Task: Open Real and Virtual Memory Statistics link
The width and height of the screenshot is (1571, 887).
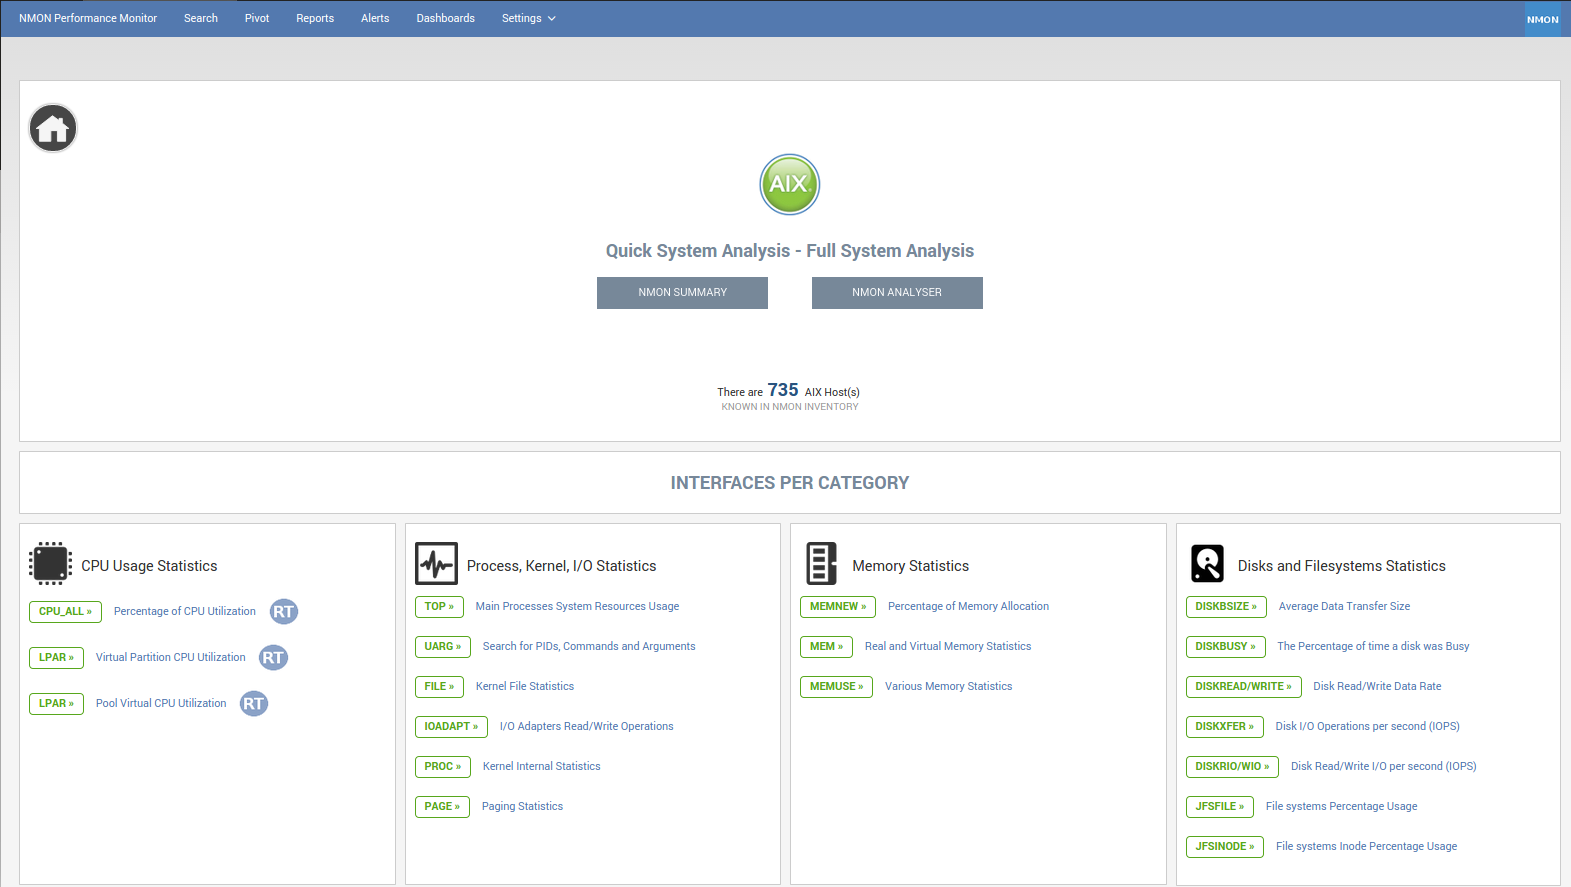Action: point(948,647)
